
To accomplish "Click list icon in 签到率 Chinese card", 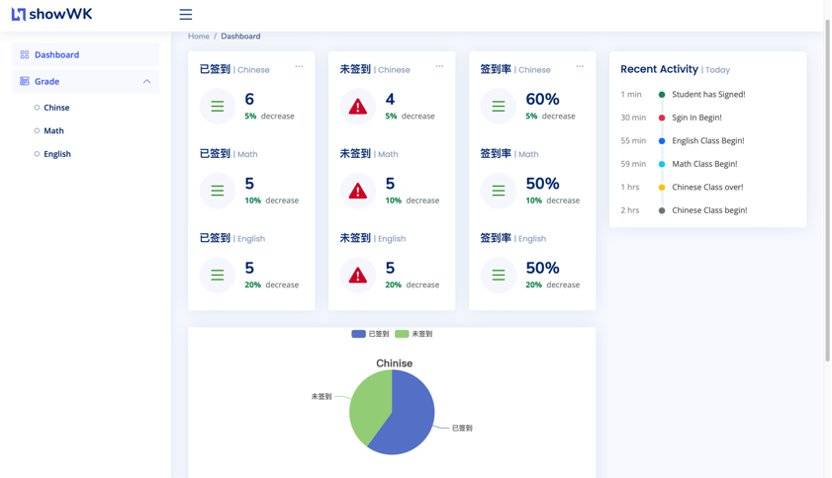I will (498, 107).
